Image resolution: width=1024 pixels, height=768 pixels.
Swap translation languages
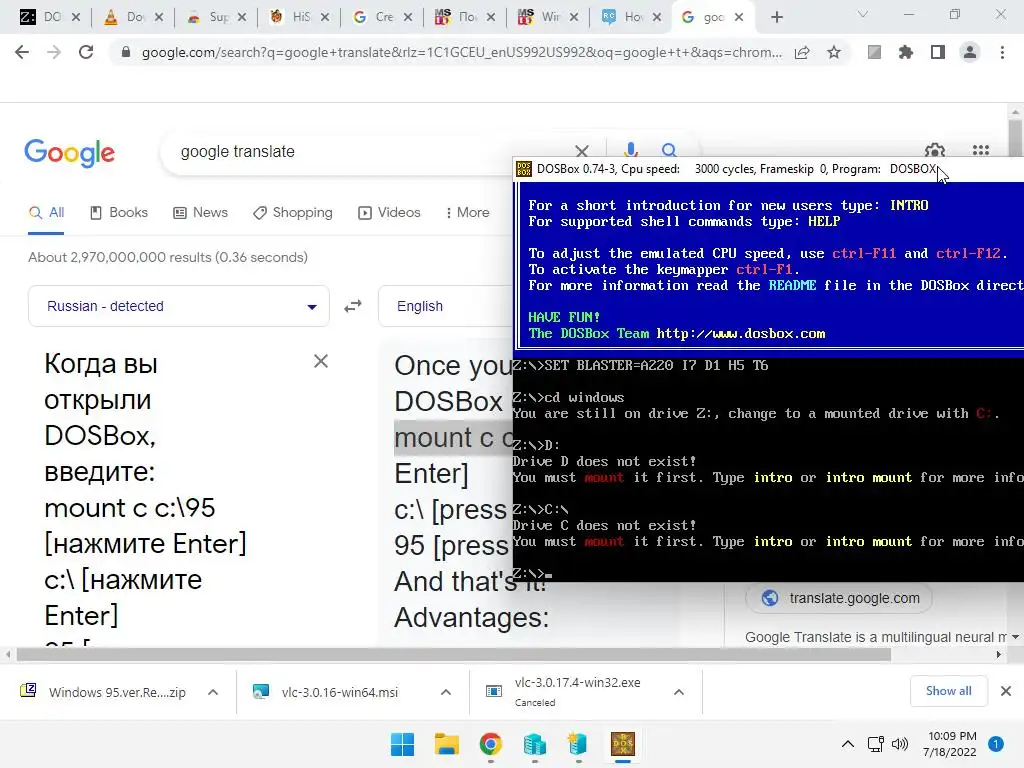[353, 306]
